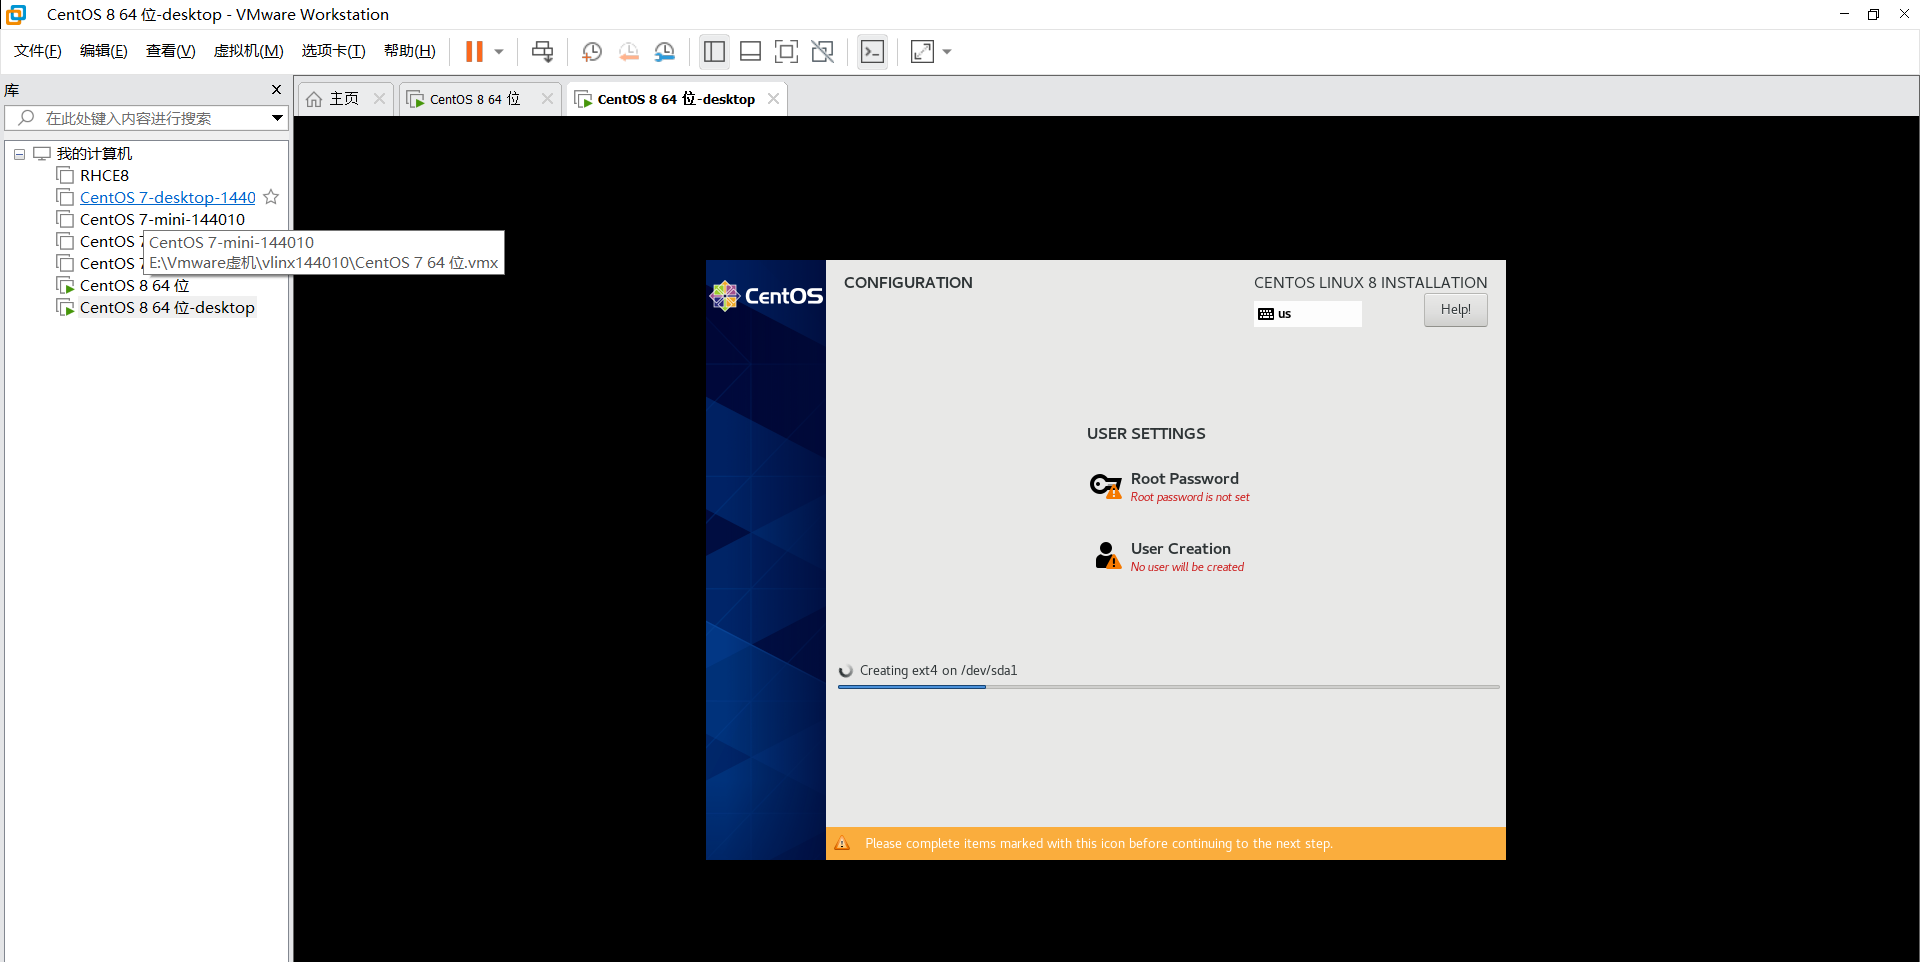Open User Creation settings
This screenshot has width=1920, height=962.
[1170, 557]
